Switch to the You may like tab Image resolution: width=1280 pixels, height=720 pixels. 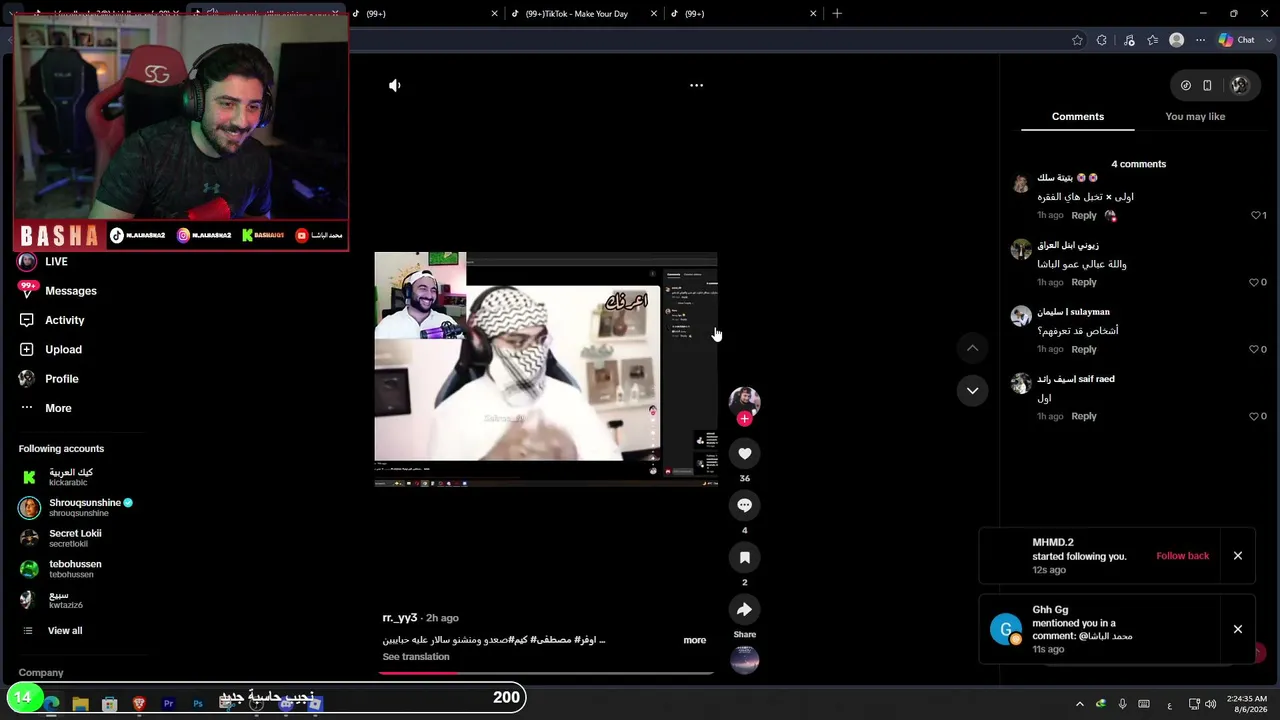coord(1195,117)
